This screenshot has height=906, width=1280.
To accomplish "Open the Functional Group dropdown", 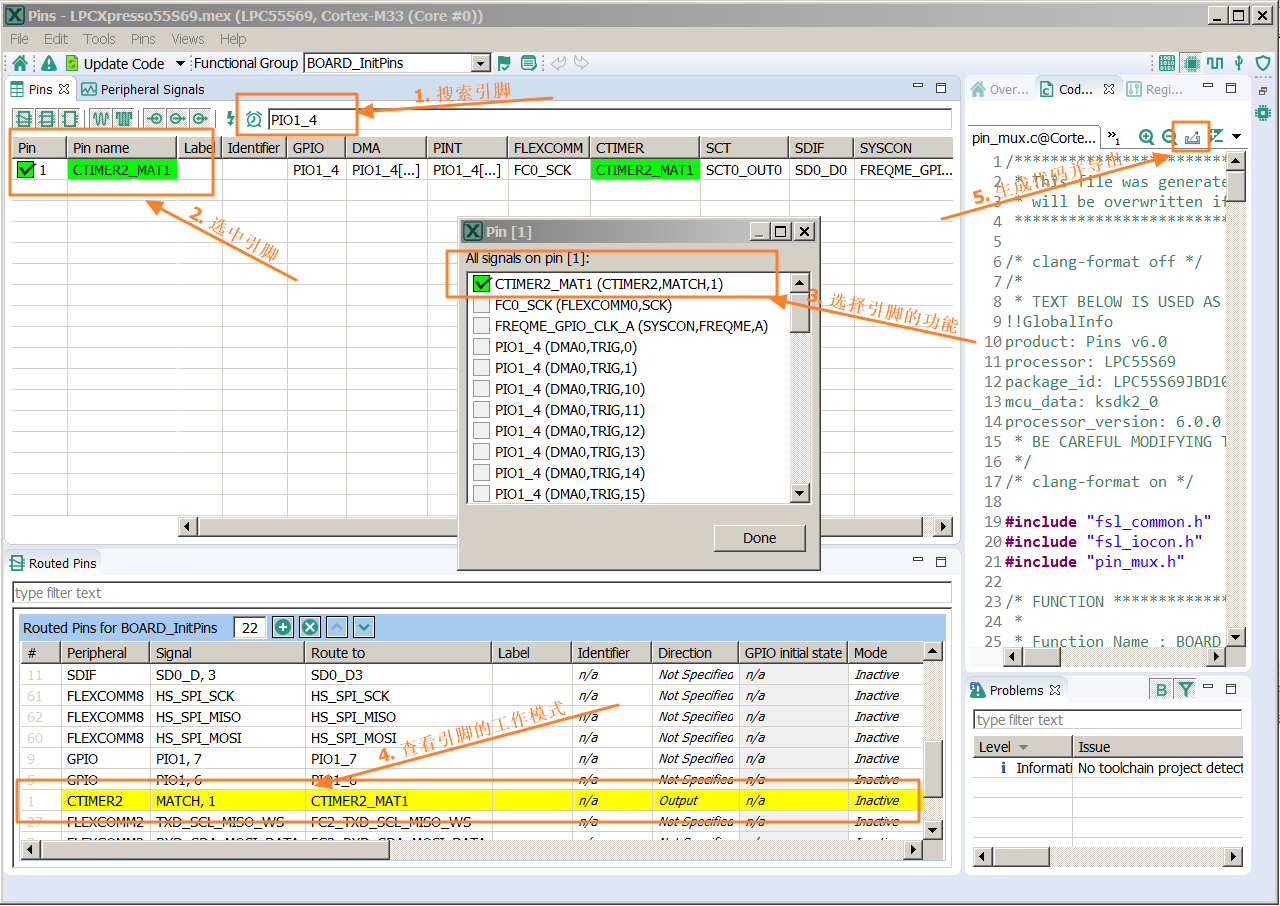I will (480, 63).
